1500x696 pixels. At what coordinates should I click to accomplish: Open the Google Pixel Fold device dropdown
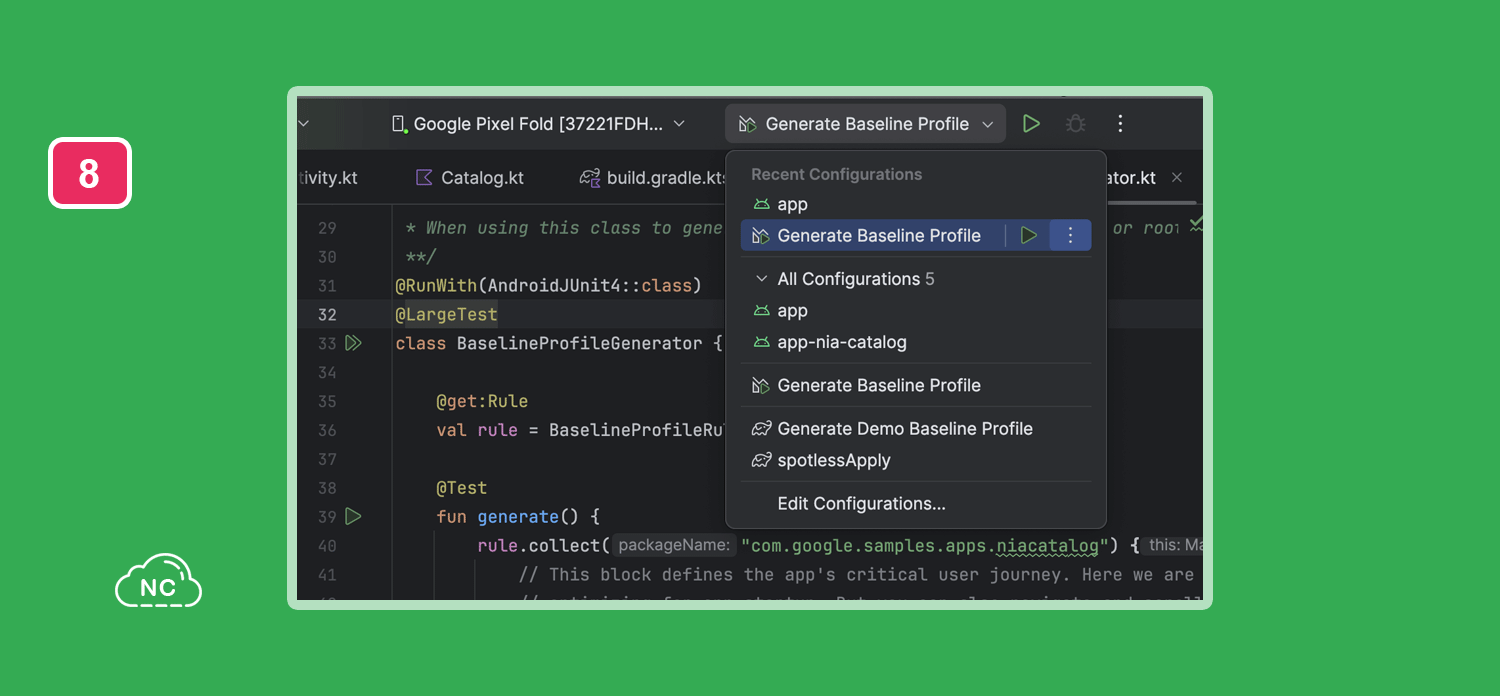click(x=538, y=124)
